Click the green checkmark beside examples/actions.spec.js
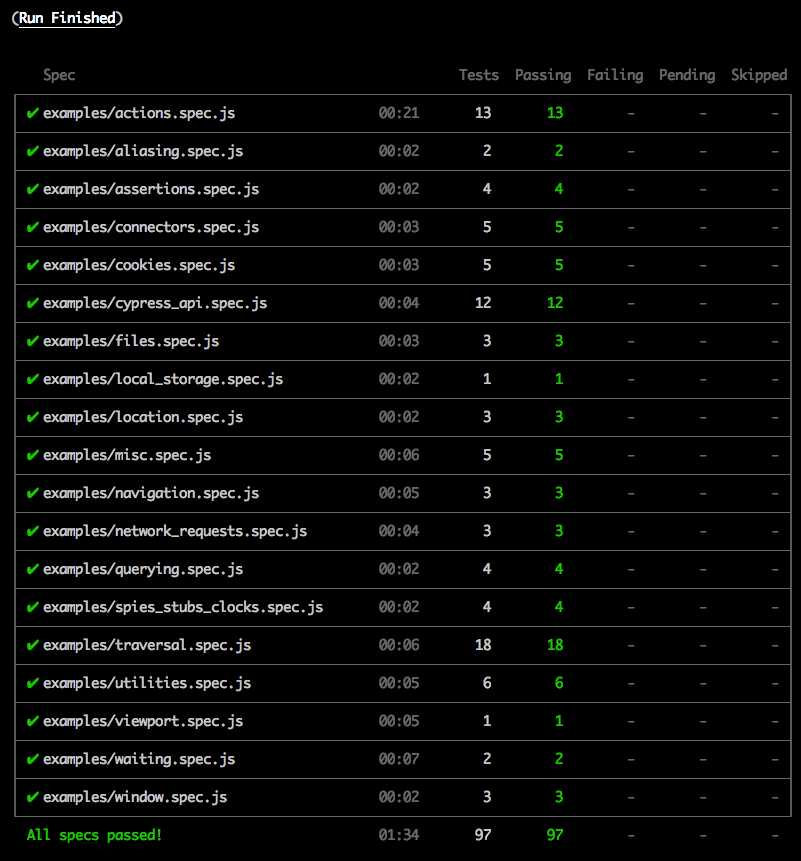801x861 pixels. [x=32, y=113]
